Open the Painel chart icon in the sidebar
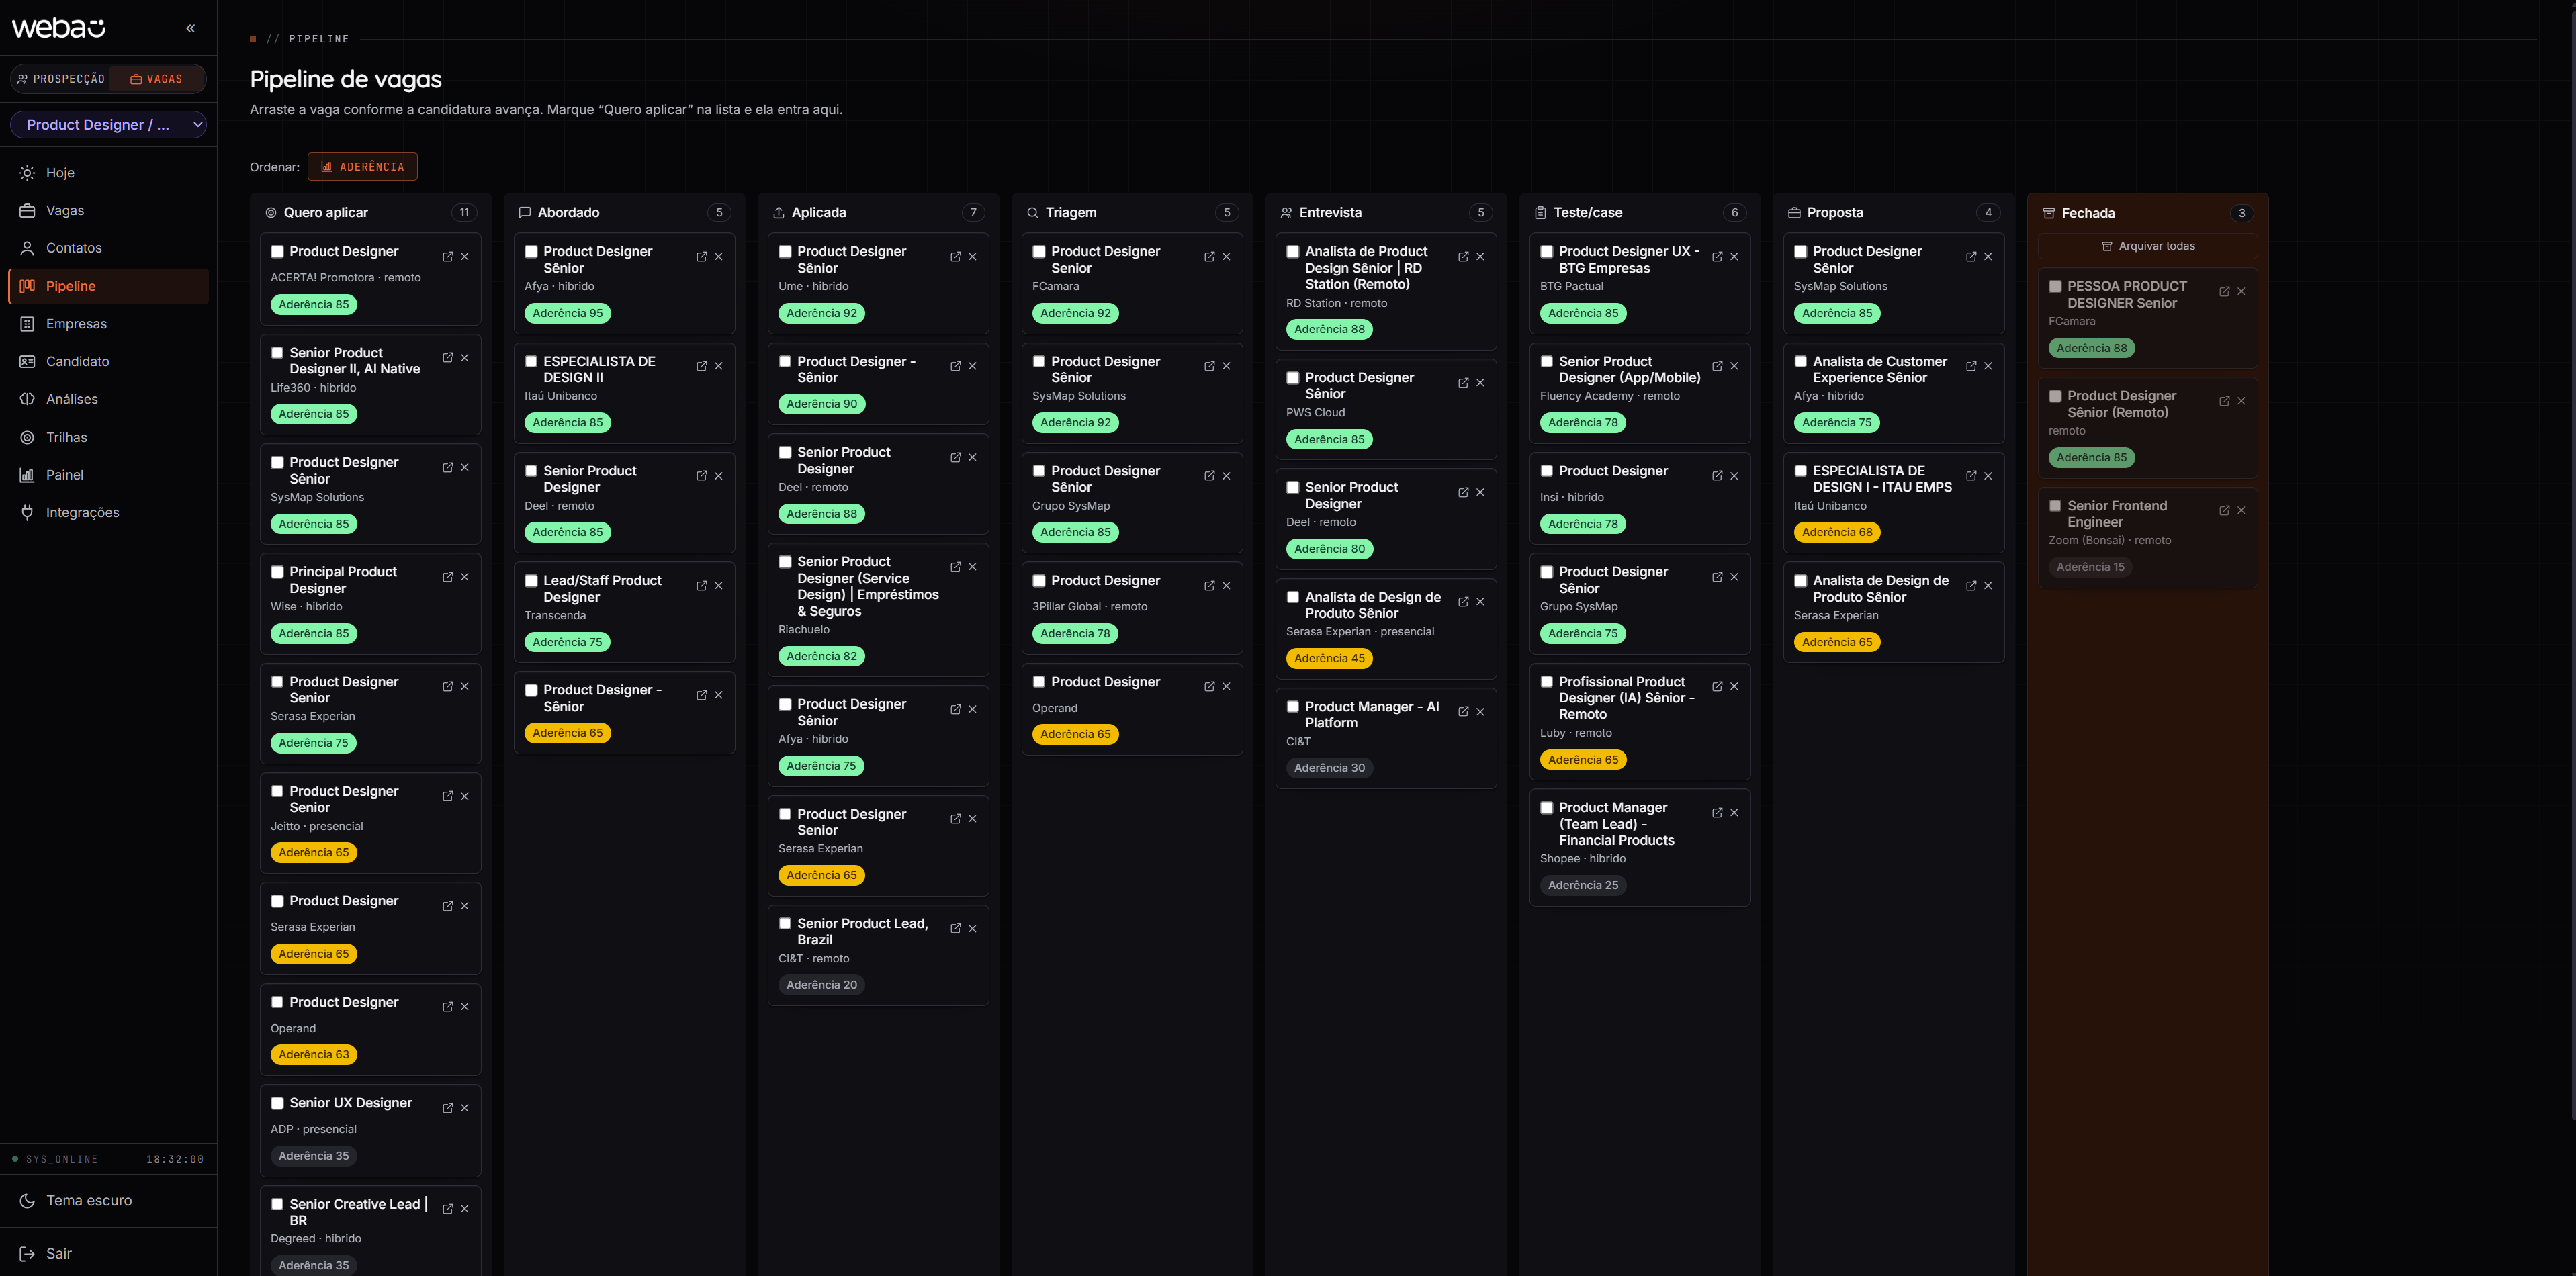 (27, 475)
